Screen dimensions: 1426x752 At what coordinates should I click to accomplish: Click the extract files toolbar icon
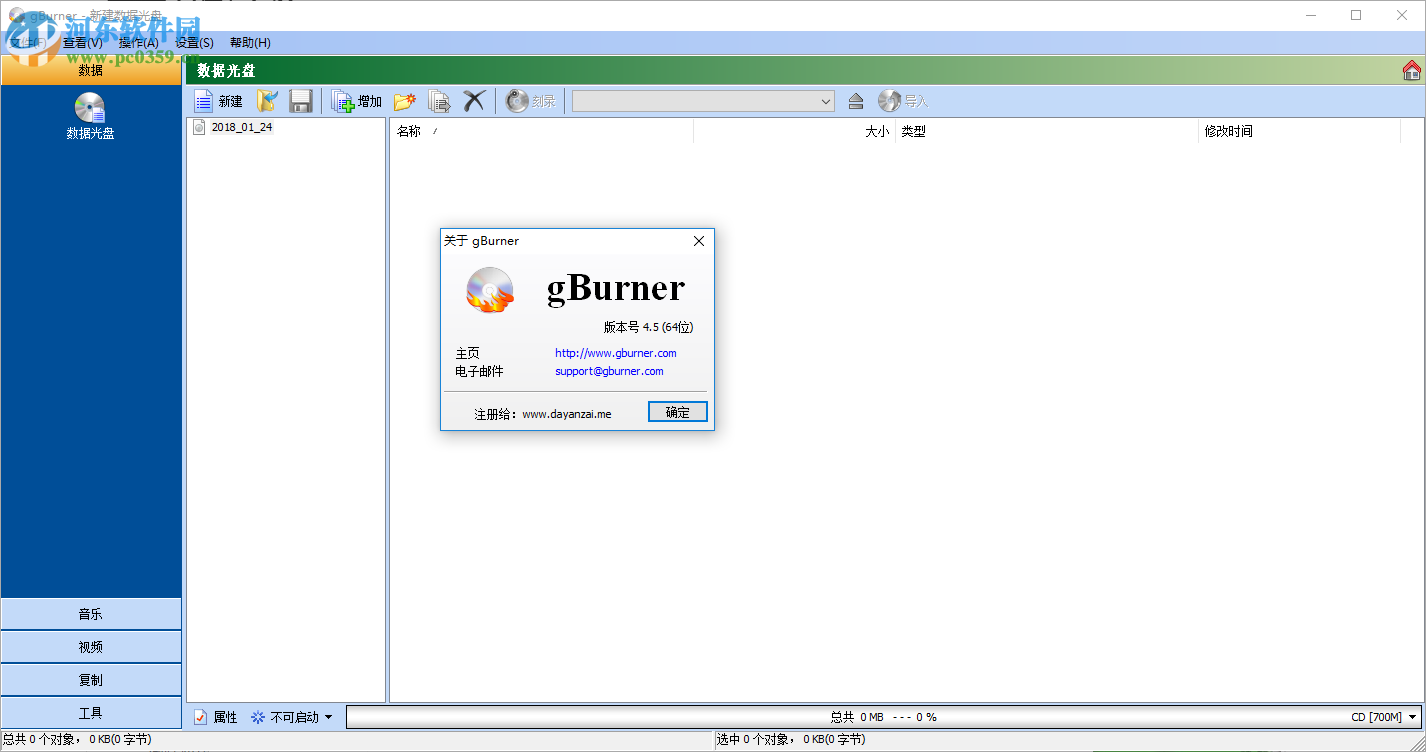(x=439, y=101)
